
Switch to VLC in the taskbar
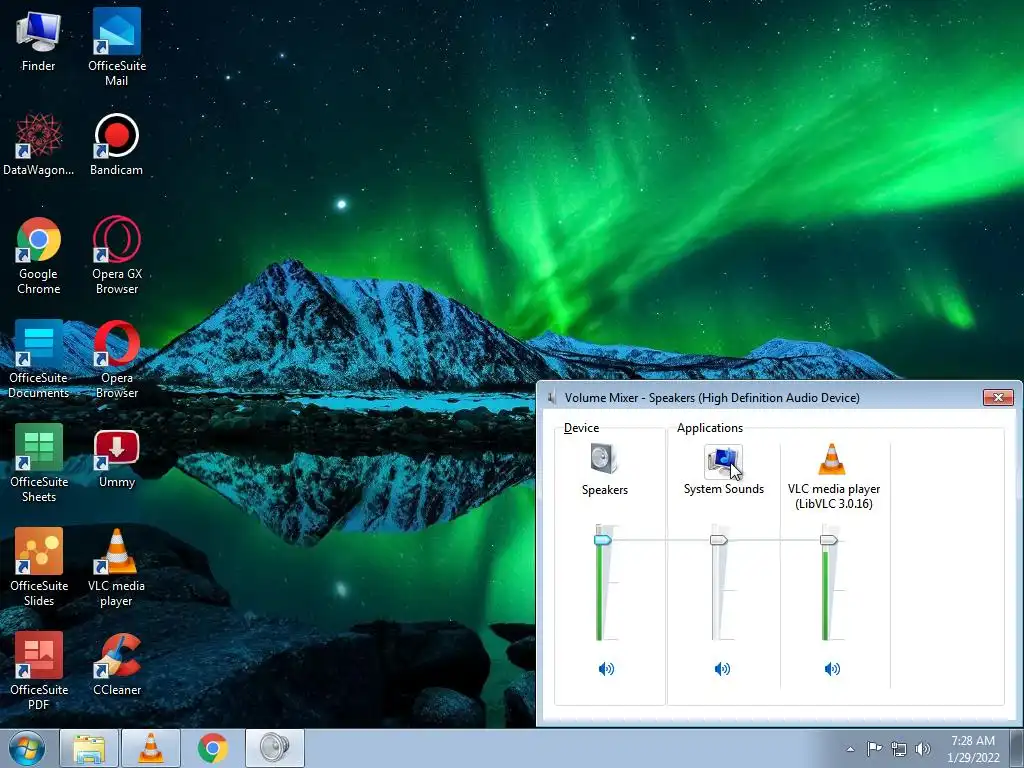tap(151, 748)
